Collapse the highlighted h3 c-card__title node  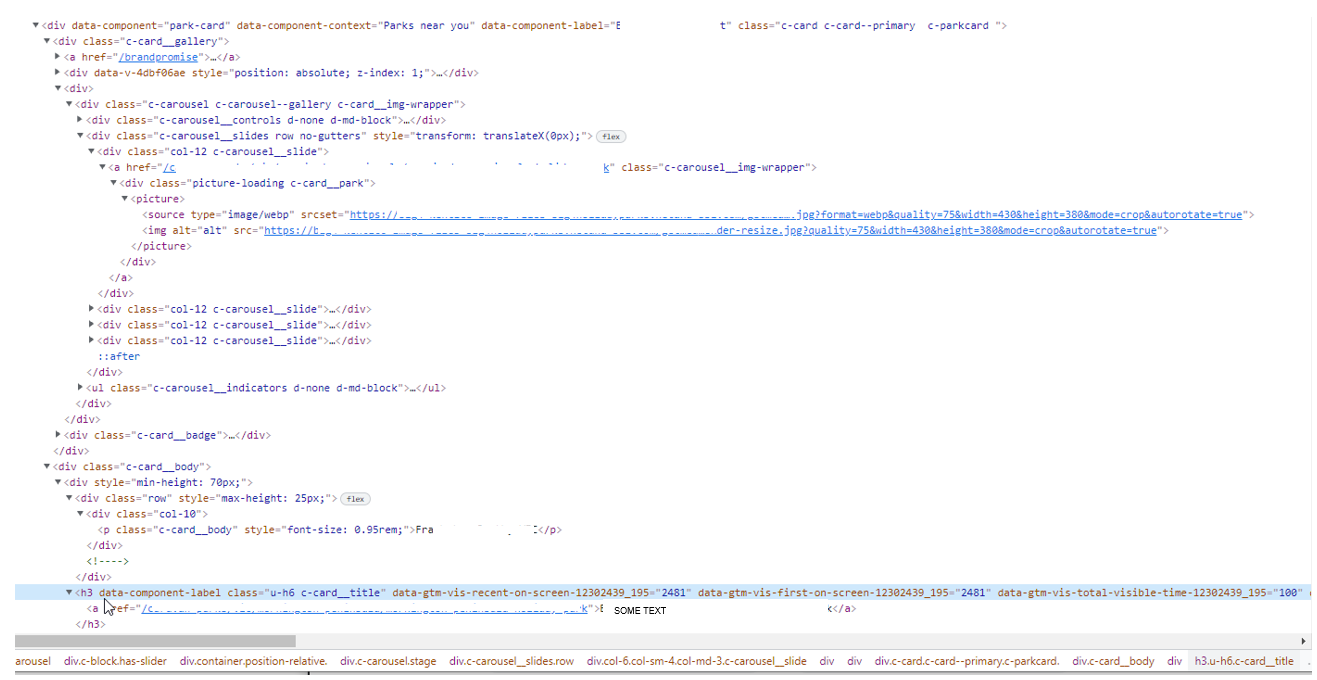tap(69, 593)
